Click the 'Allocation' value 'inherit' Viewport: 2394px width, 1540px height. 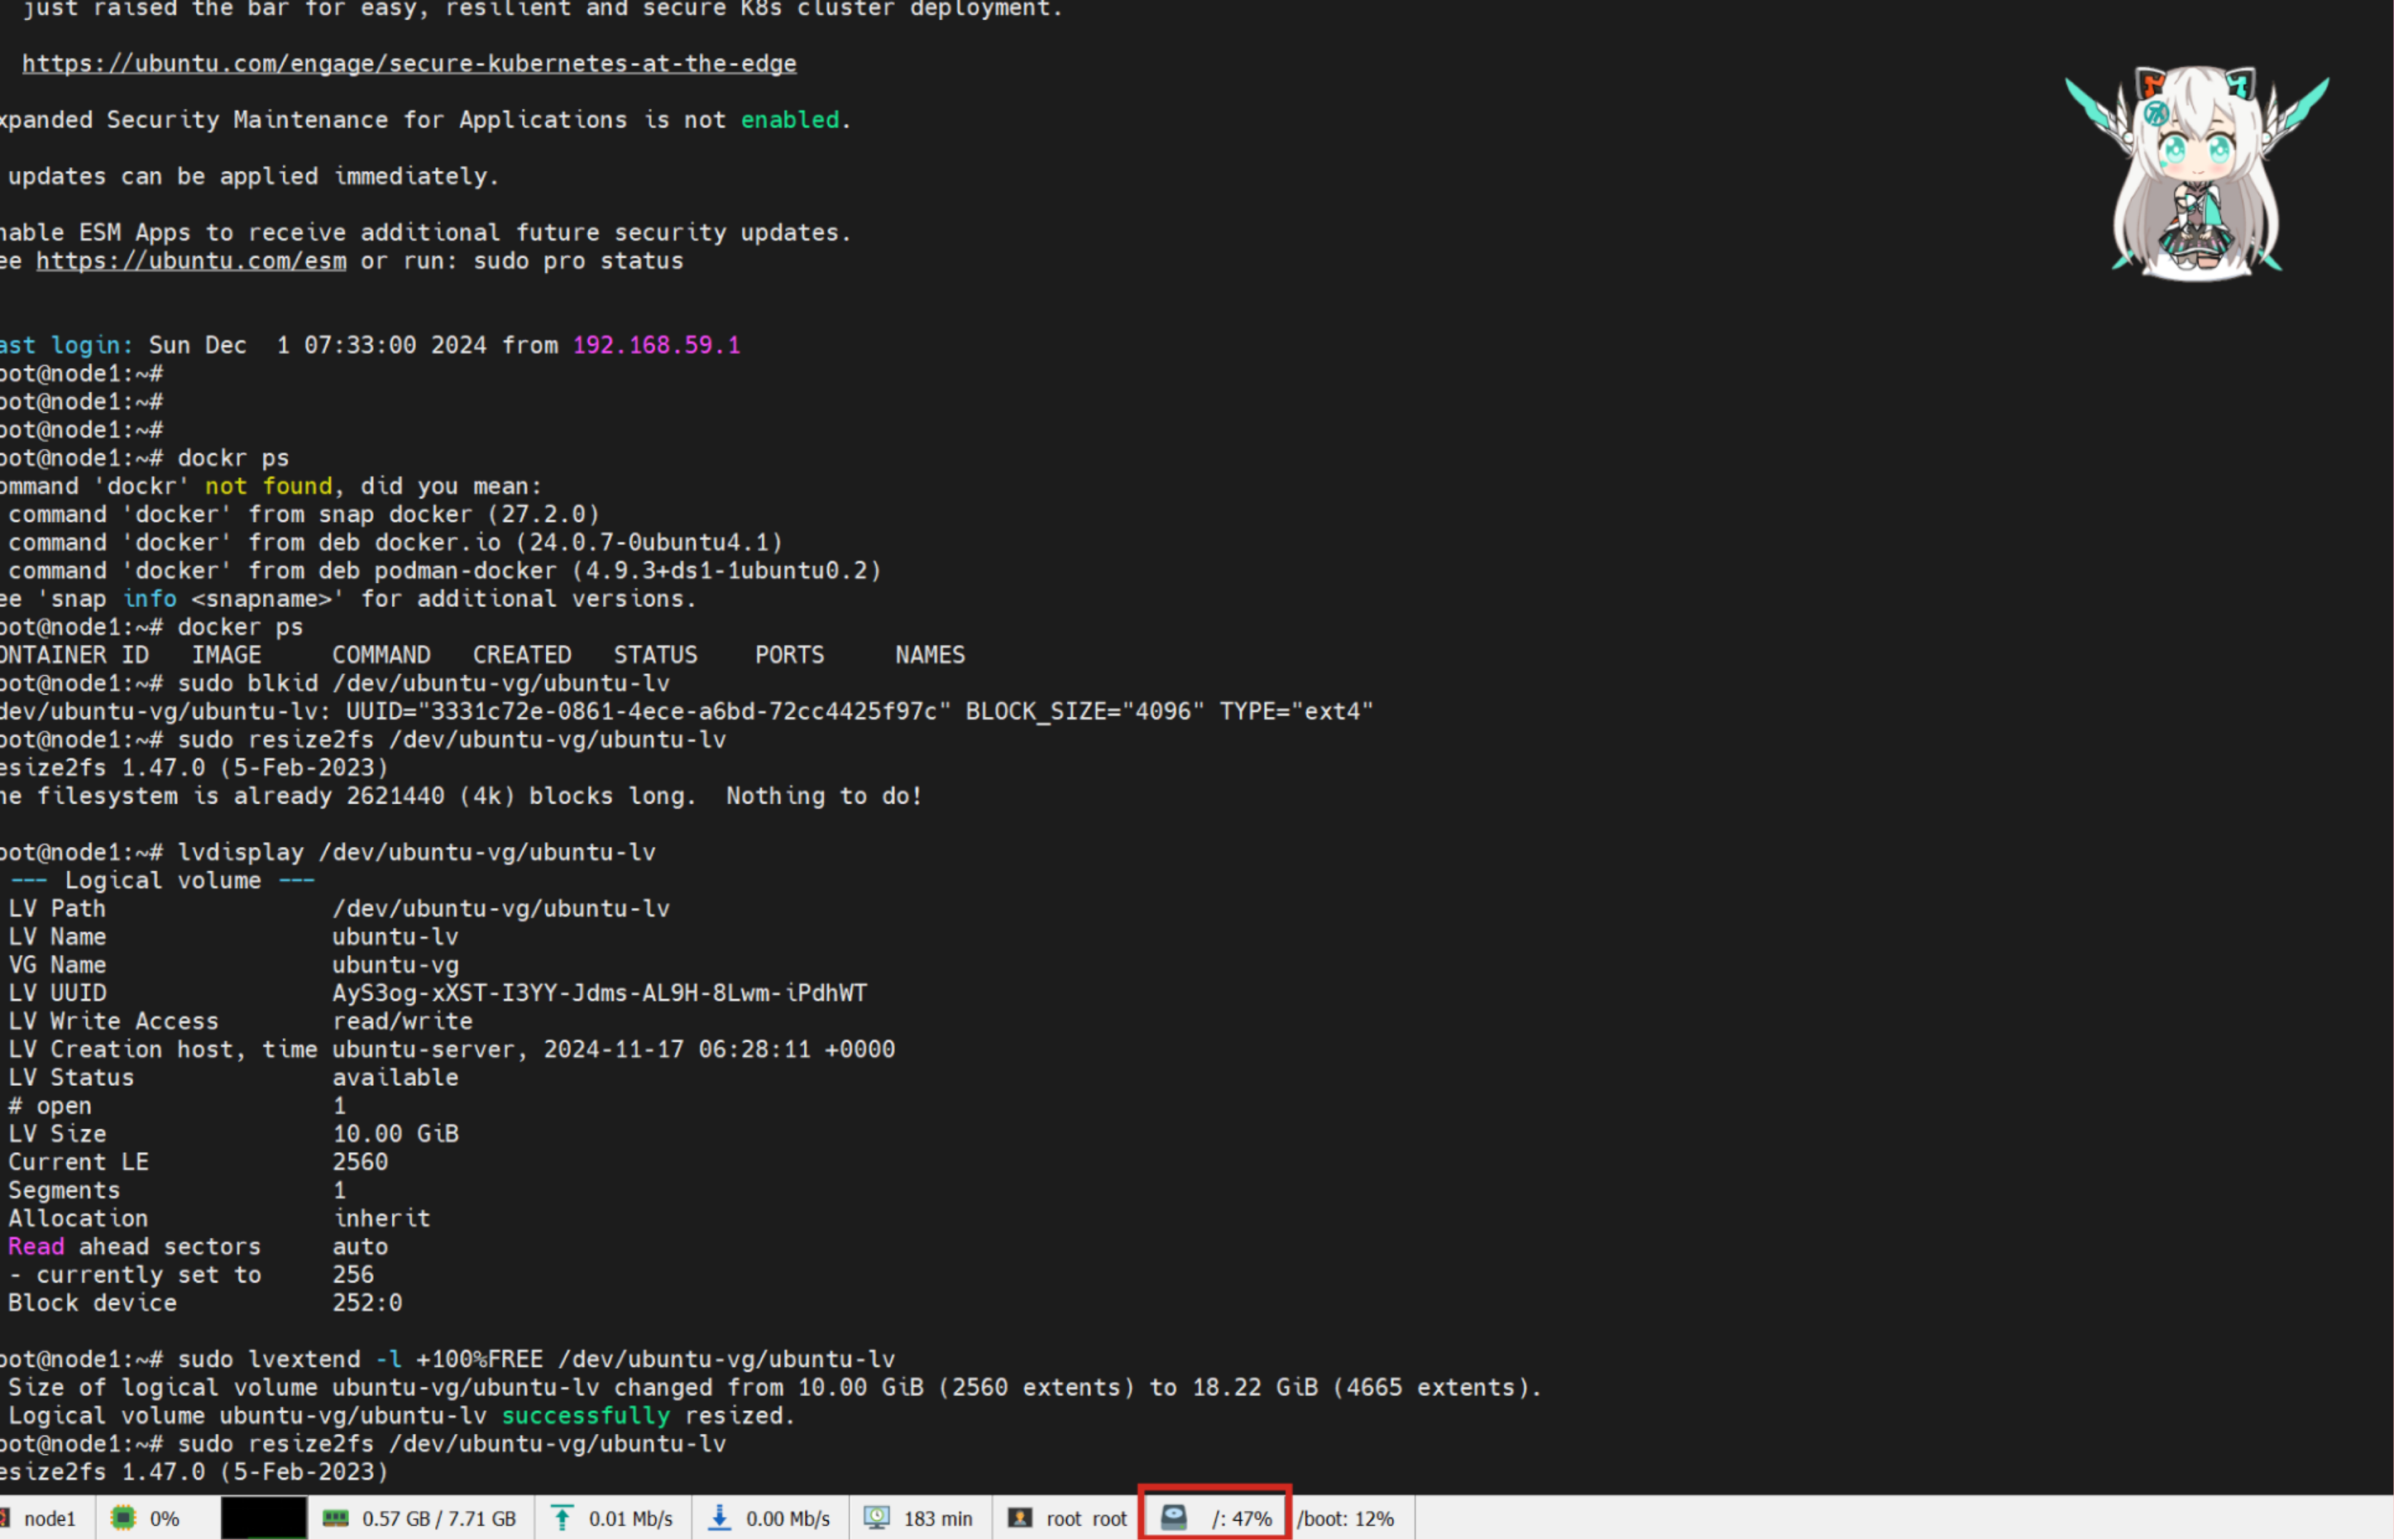tap(381, 1218)
